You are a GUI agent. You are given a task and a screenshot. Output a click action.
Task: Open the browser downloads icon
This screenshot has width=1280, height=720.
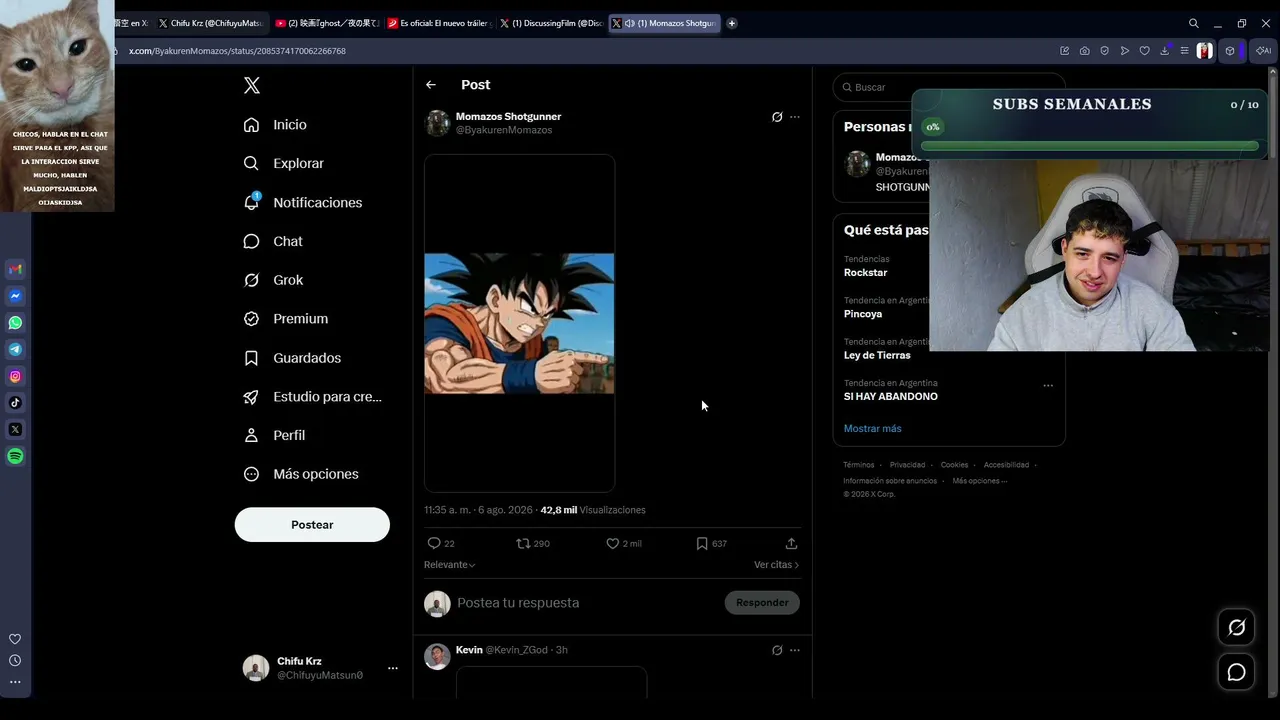tap(1165, 51)
